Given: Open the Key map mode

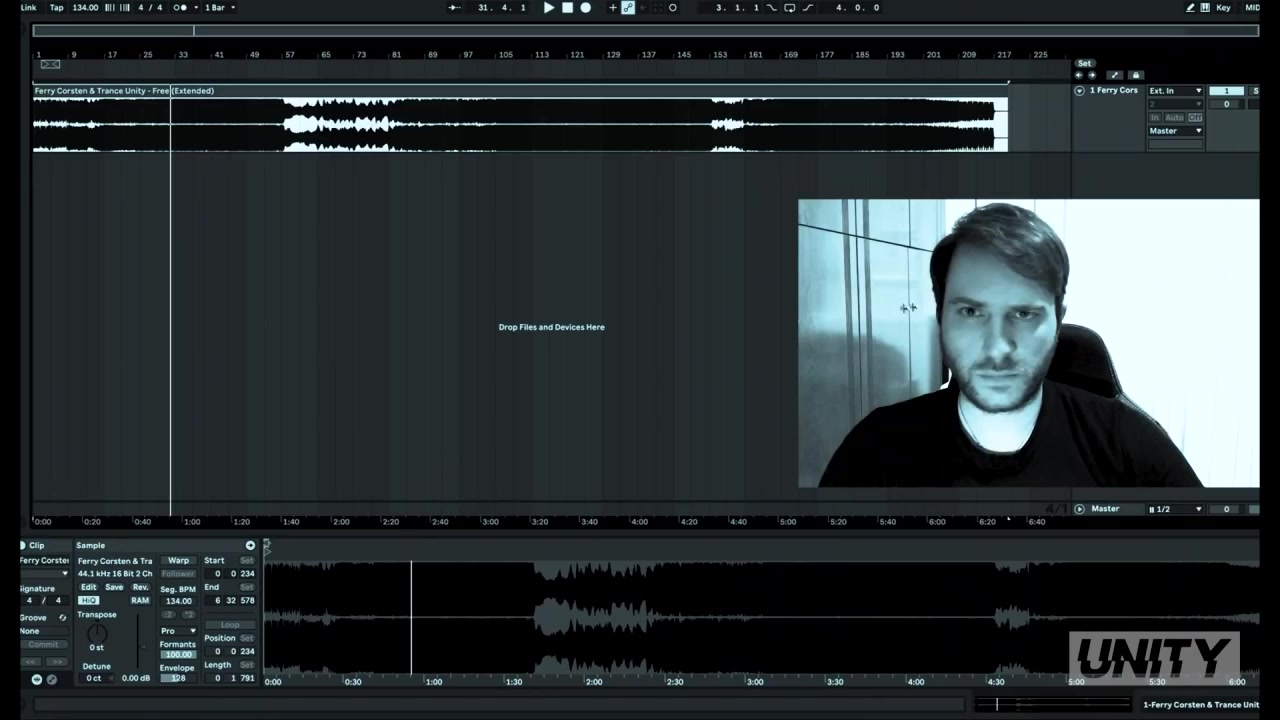Looking at the screenshot, I should tap(1223, 8).
